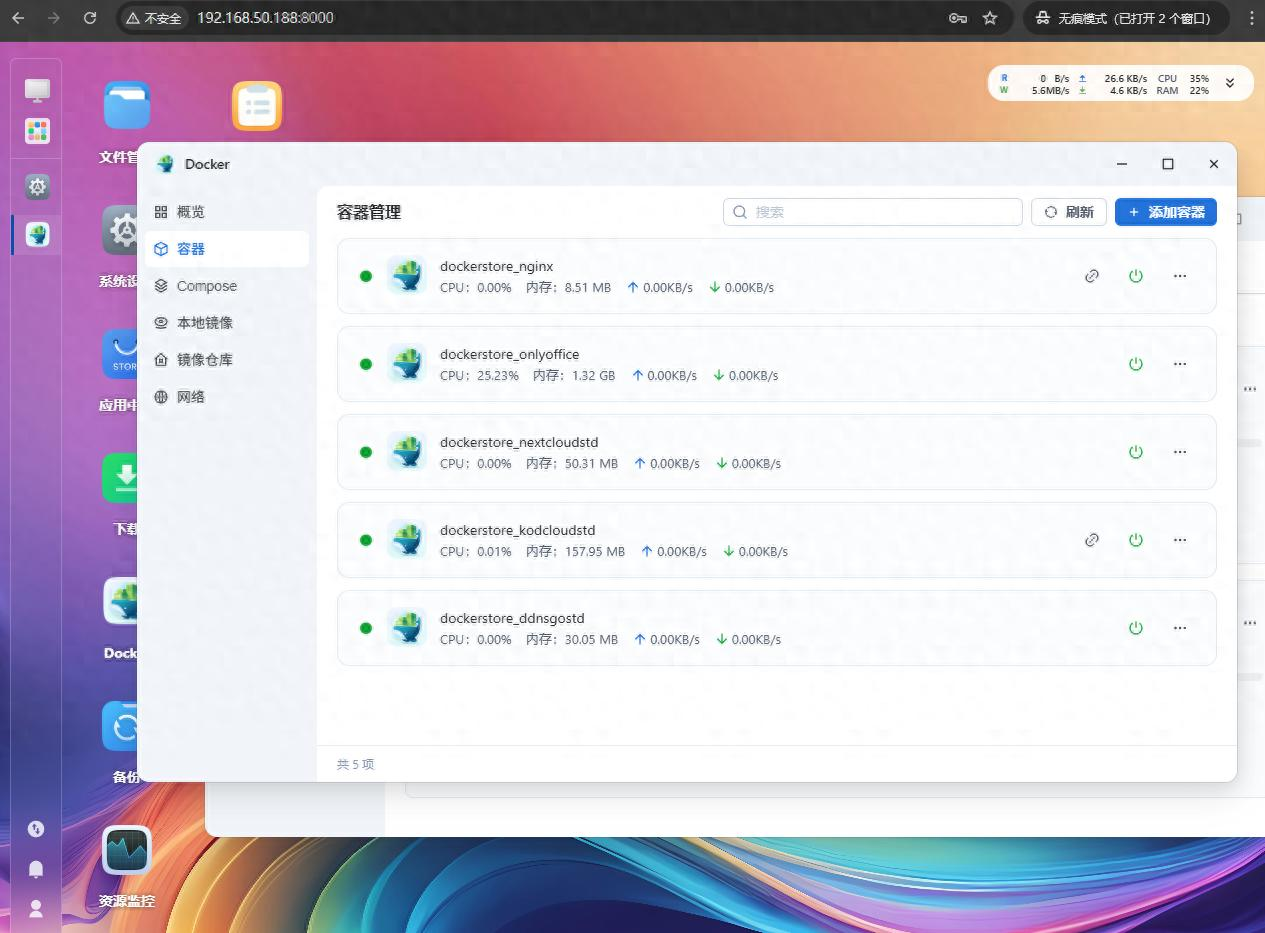This screenshot has height=933, width=1265.
Task: Click the 添加容器 button
Action: pos(1166,212)
